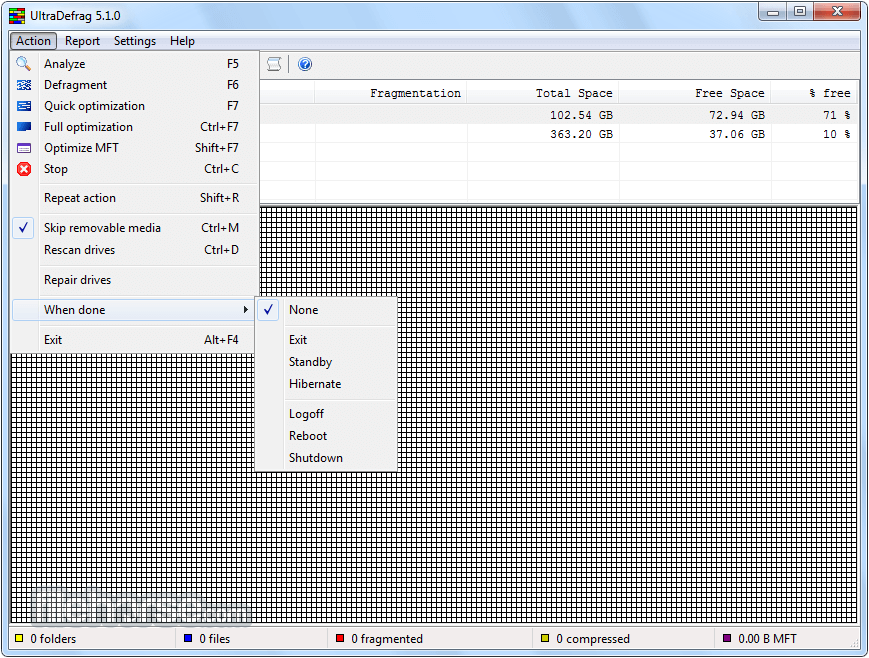869x658 pixels.
Task: Open the Help menu
Action: point(182,41)
